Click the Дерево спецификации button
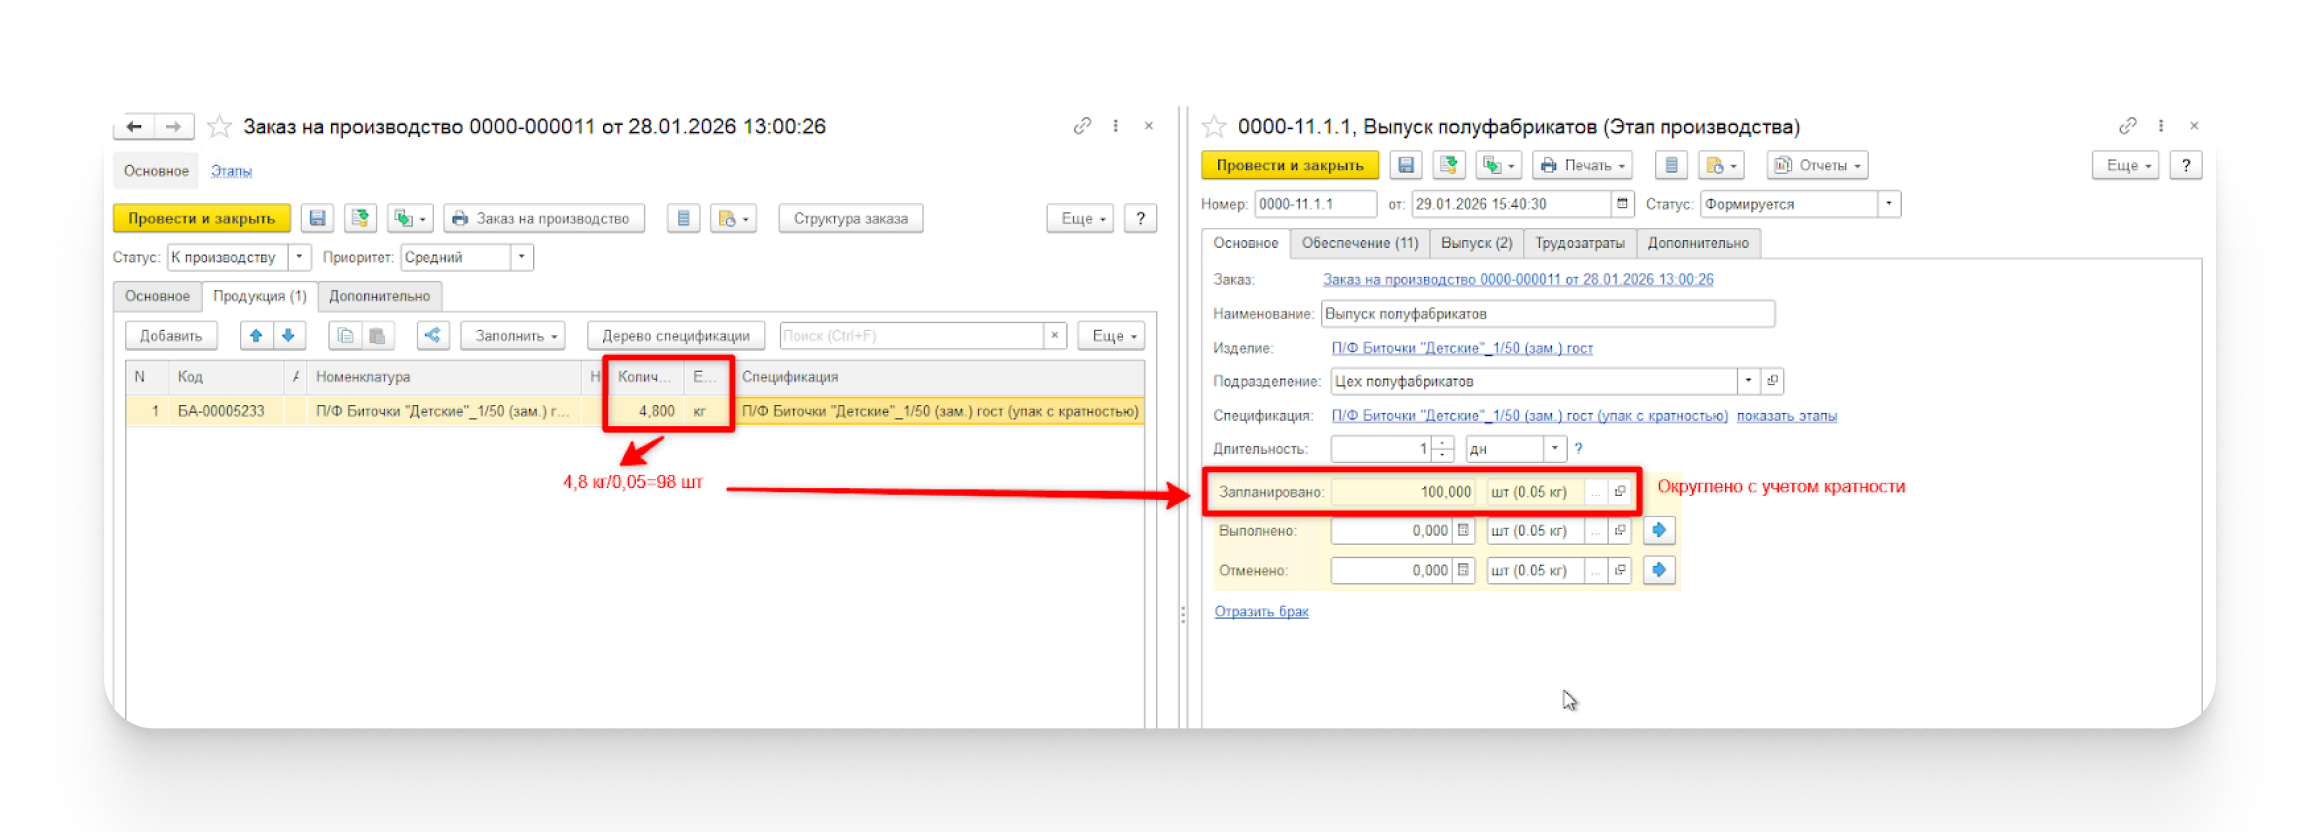The height and width of the screenshot is (832, 2320). click(x=675, y=336)
